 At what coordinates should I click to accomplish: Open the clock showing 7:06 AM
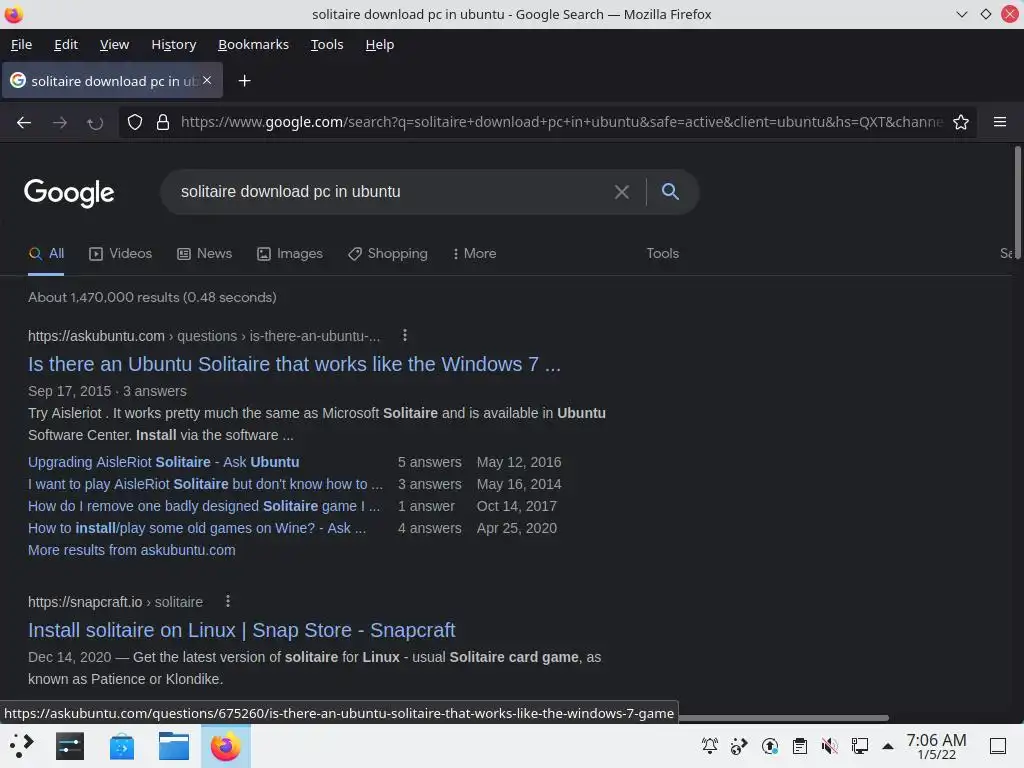[x=936, y=746]
